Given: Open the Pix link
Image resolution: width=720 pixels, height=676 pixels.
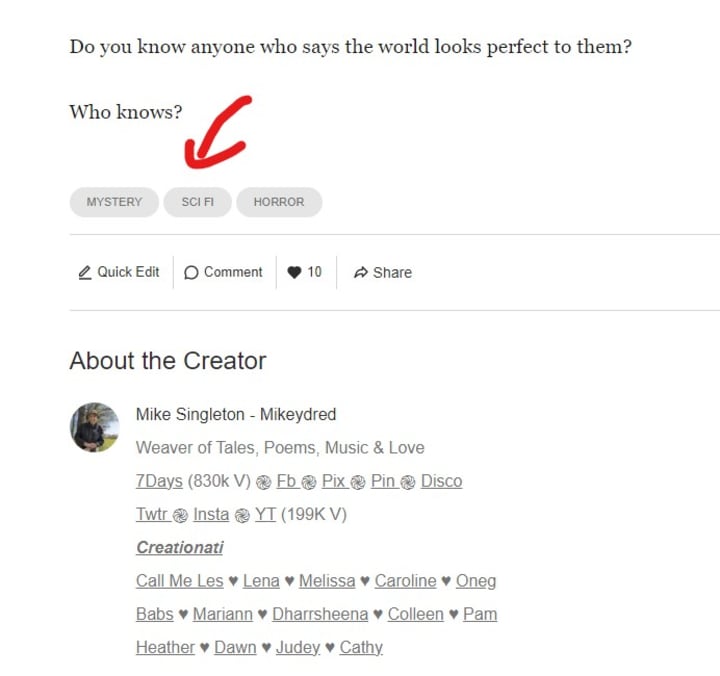Looking at the screenshot, I should (333, 481).
